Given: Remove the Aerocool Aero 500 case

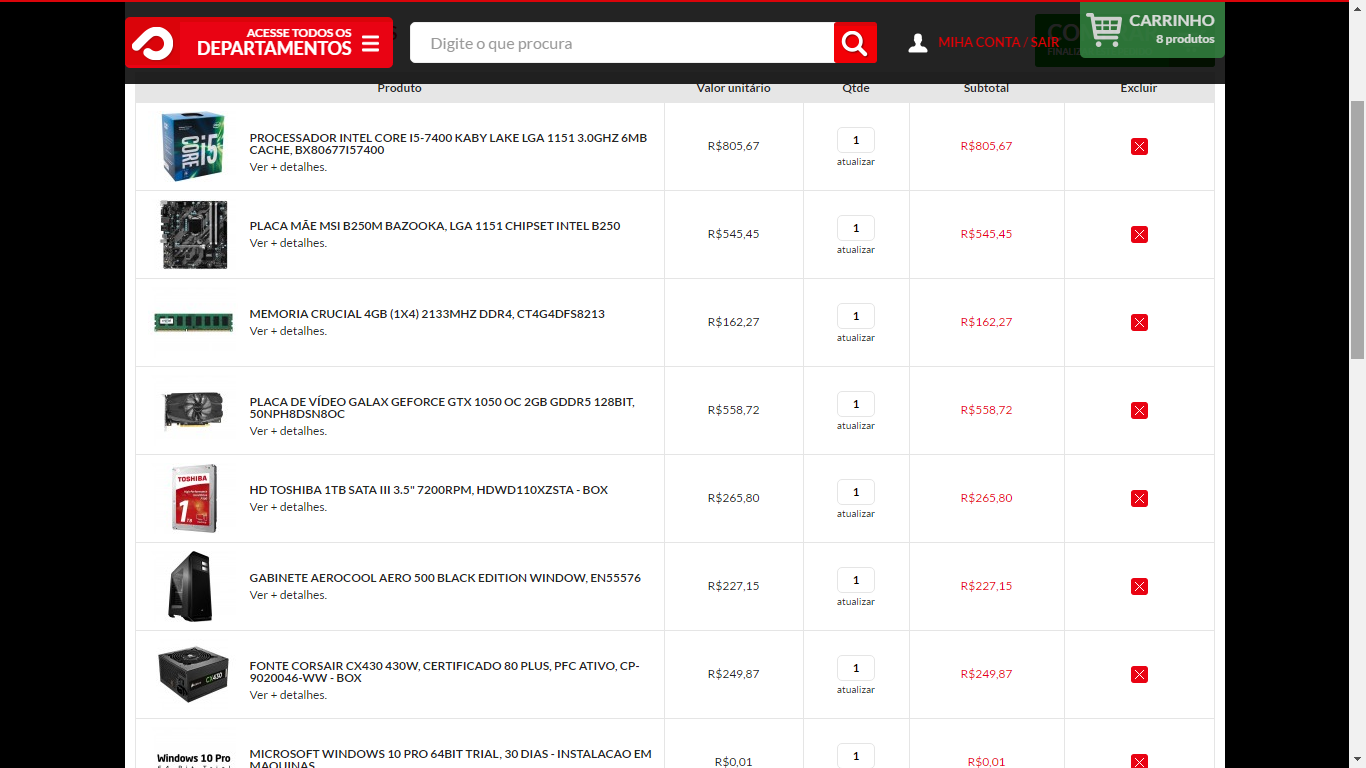Looking at the screenshot, I should (x=1139, y=586).
